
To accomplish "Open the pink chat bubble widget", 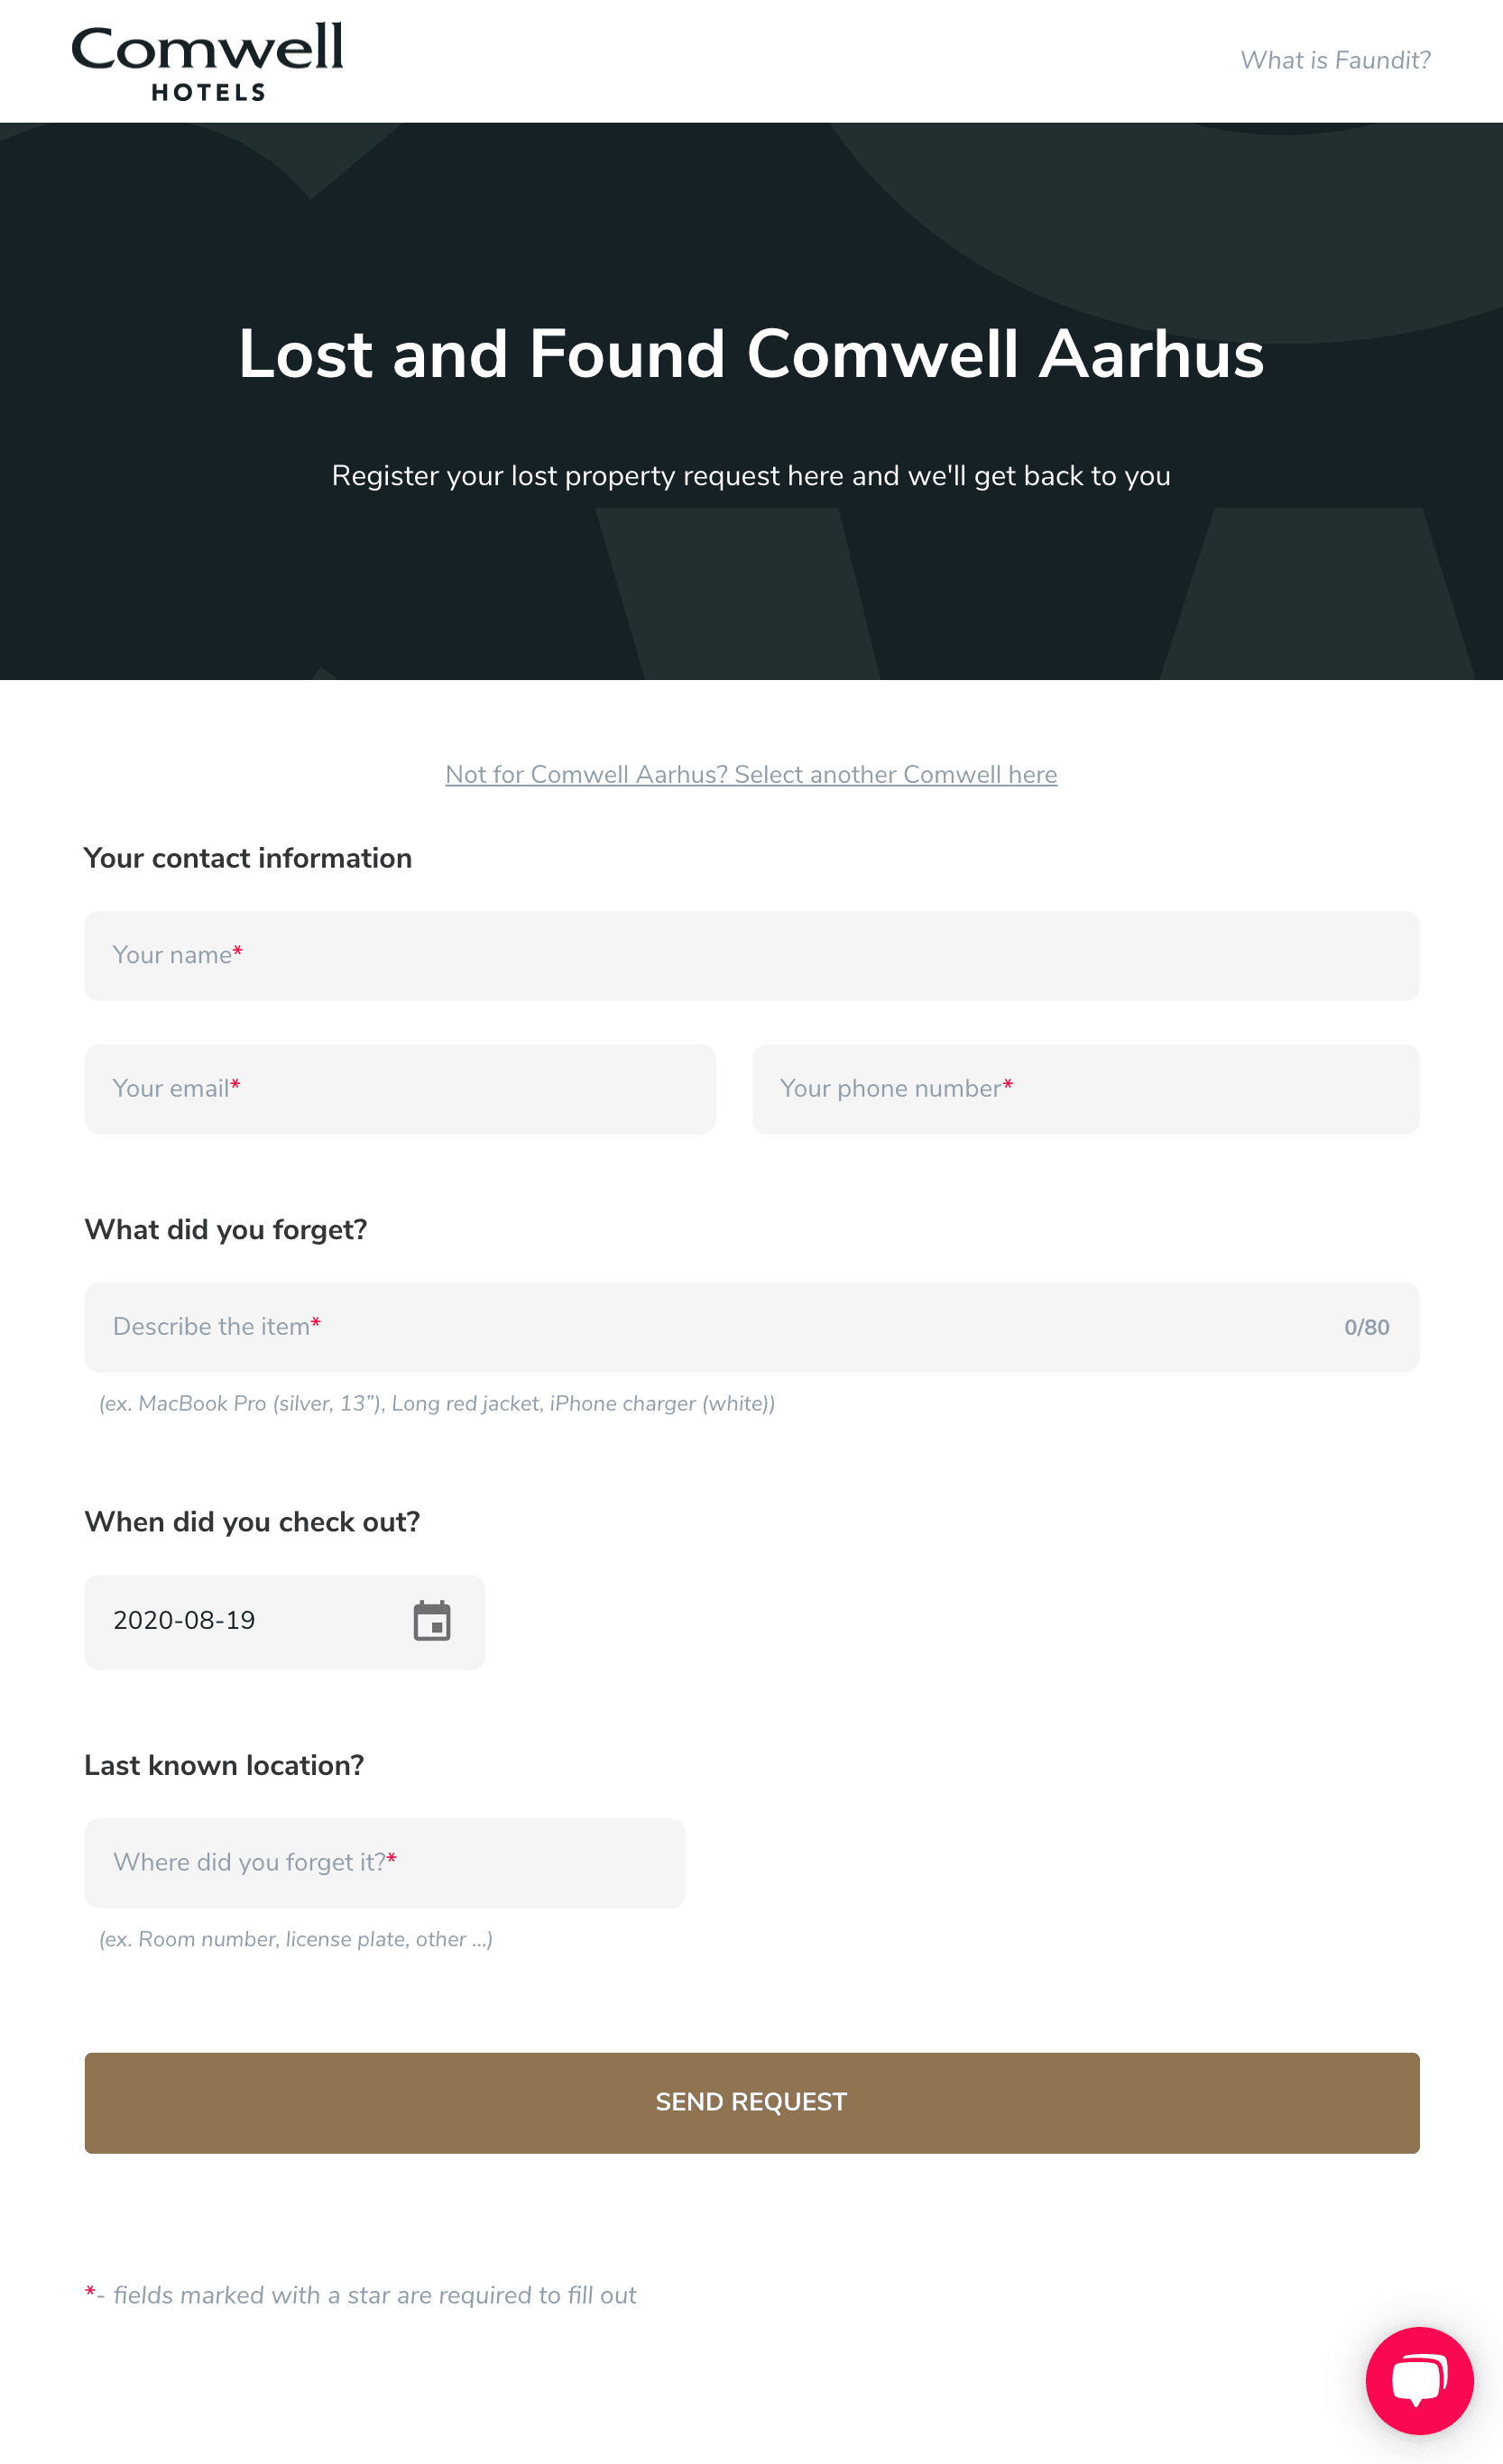I will pyautogui.click(x=1419, y=2380).
